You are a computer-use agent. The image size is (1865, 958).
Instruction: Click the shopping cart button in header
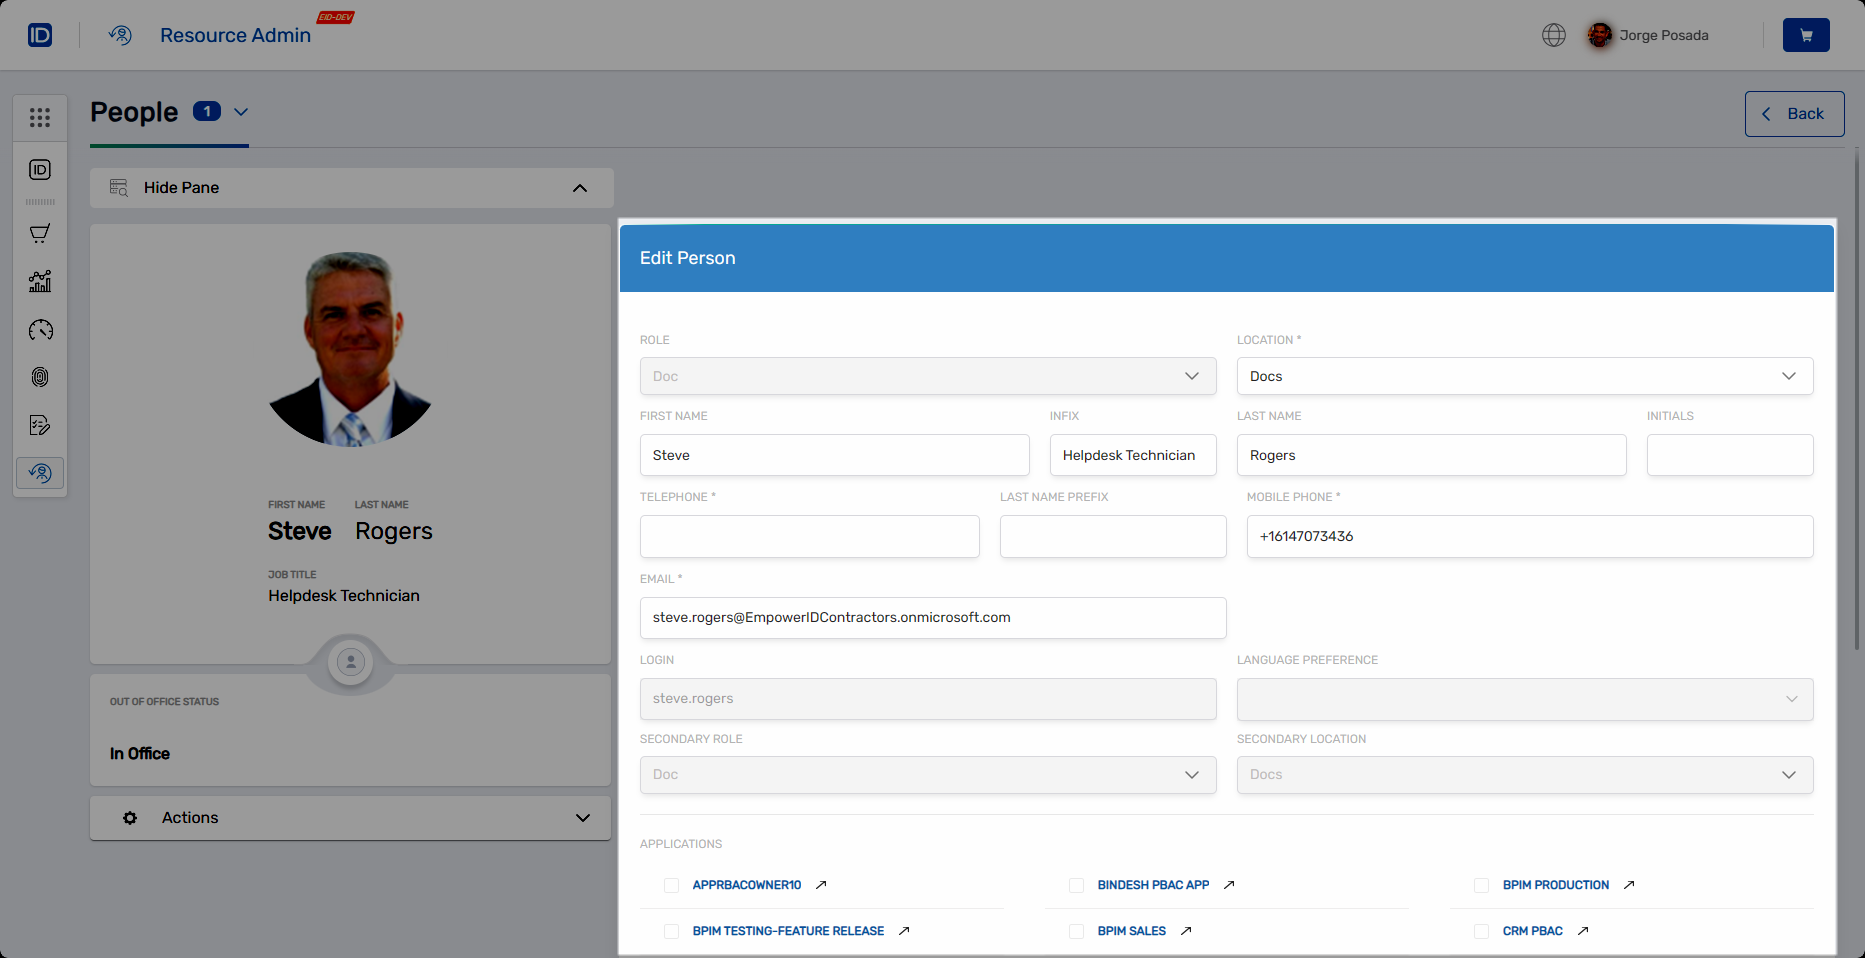[x=1805, y=35]
